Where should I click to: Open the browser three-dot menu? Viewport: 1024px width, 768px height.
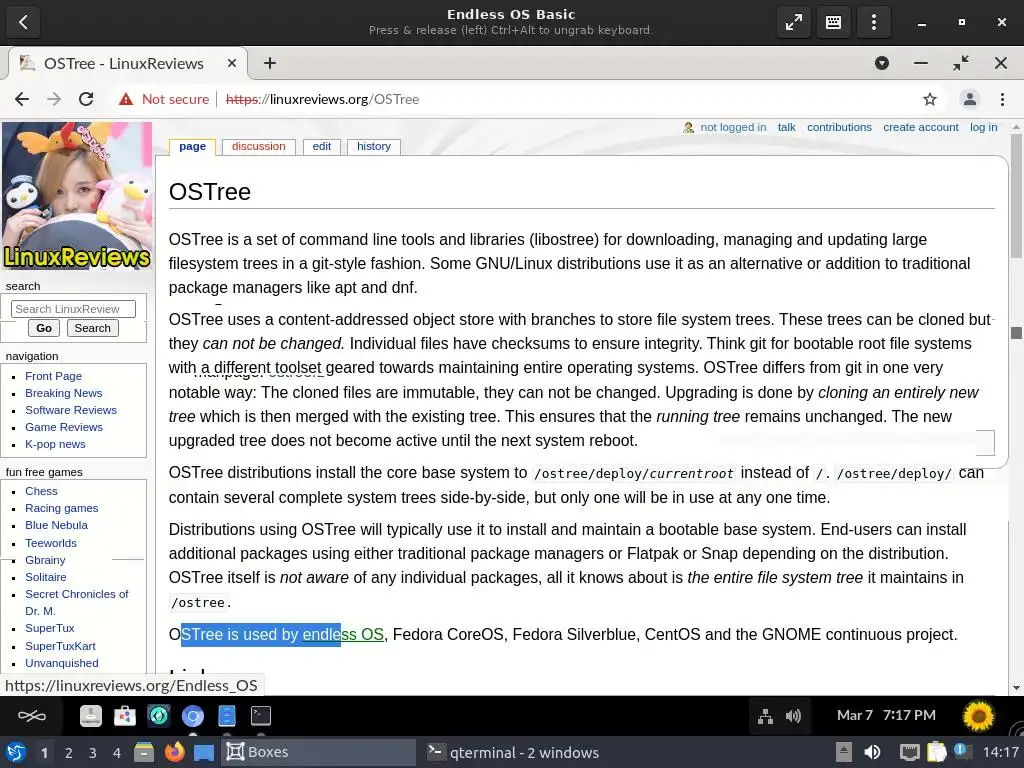pyautogui.click(x=1002, y=99)
